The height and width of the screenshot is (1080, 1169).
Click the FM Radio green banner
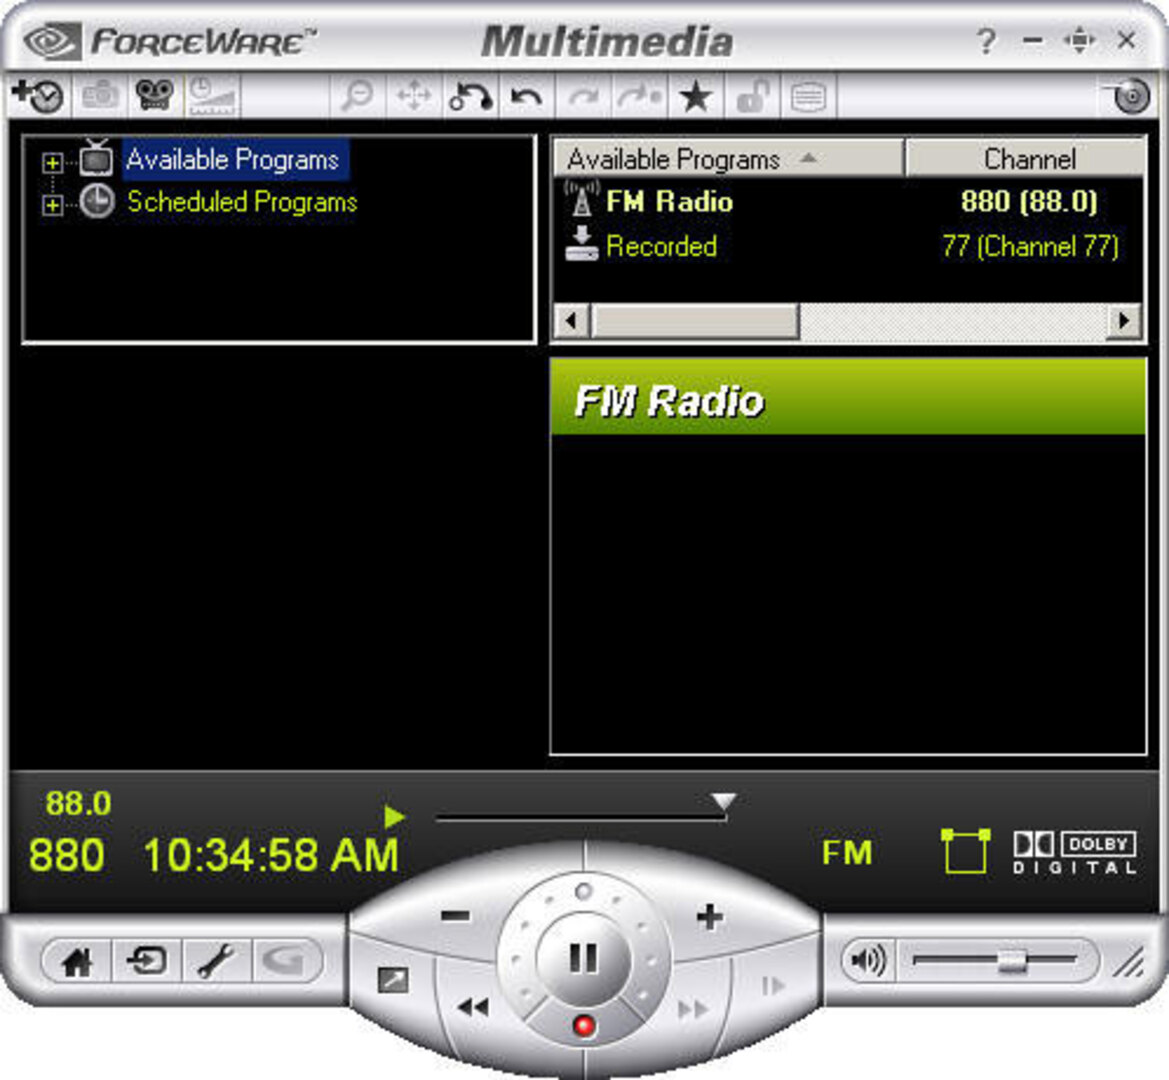pos(848,397)
